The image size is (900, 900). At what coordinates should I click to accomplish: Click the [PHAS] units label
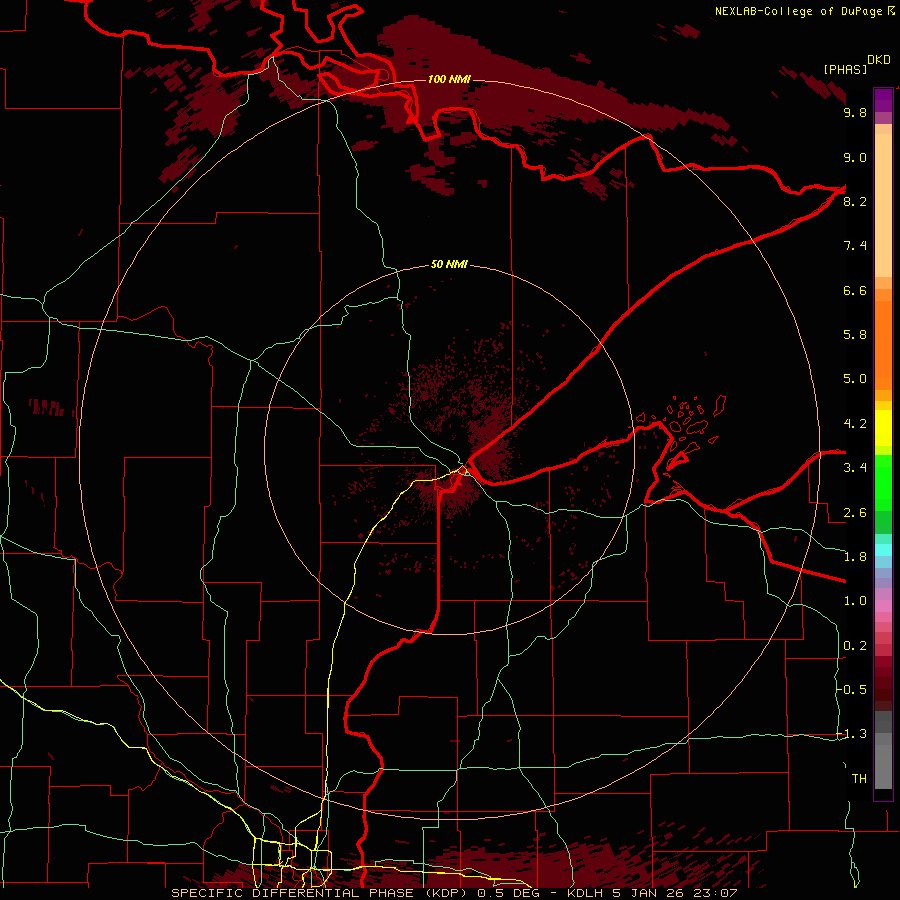point(845,69)
